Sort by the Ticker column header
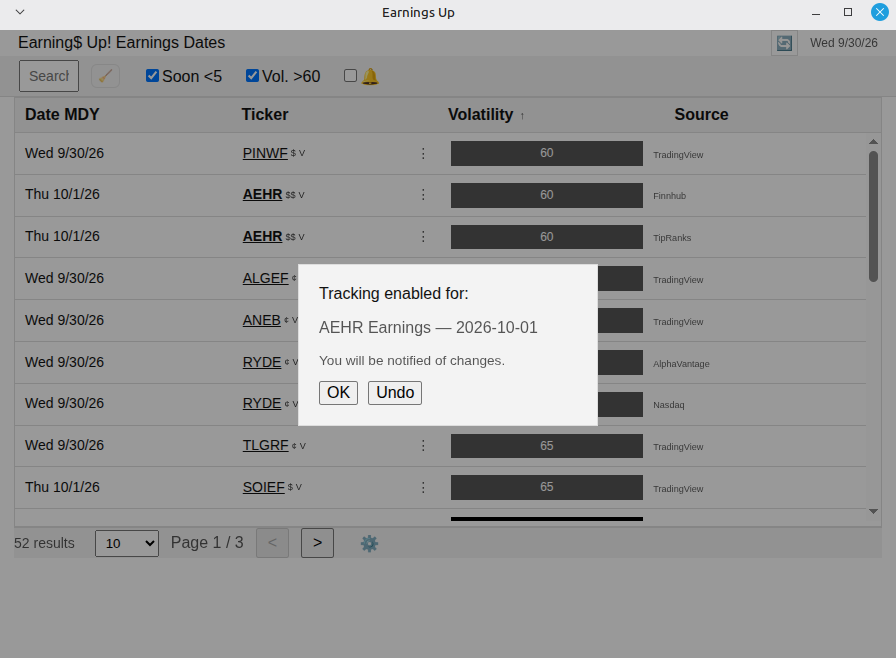 265,114
